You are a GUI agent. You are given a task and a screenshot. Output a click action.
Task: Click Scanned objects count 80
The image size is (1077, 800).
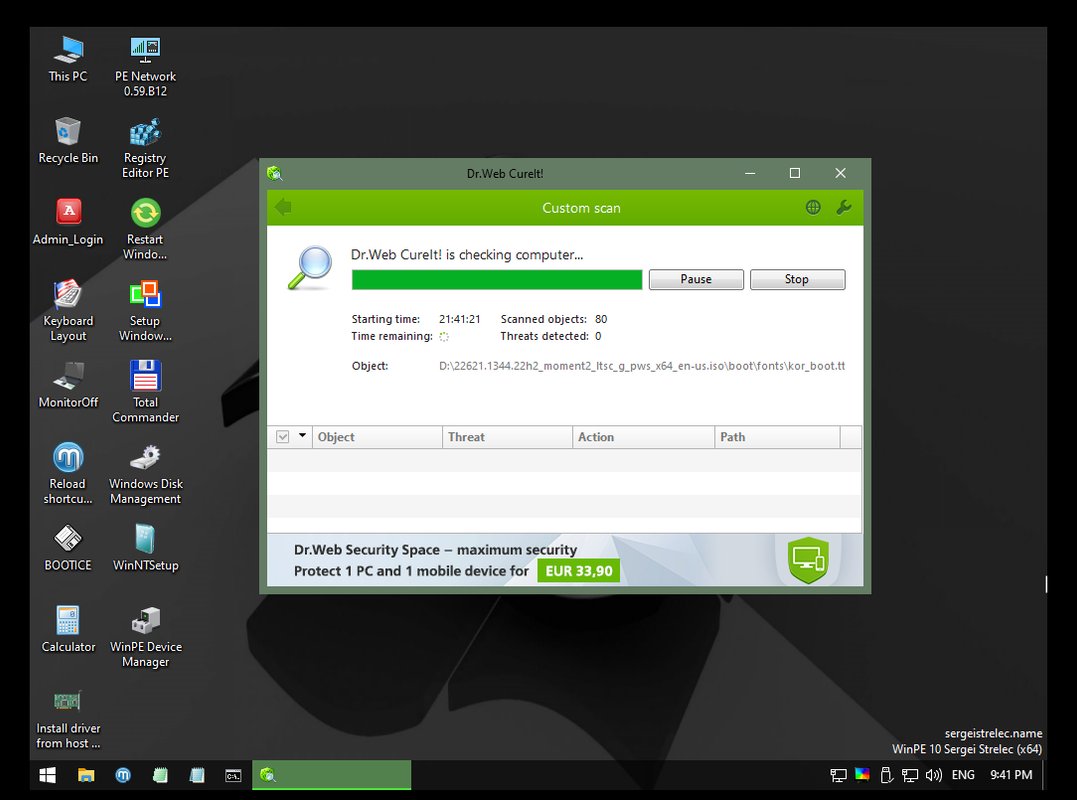[x=601, y=319]
